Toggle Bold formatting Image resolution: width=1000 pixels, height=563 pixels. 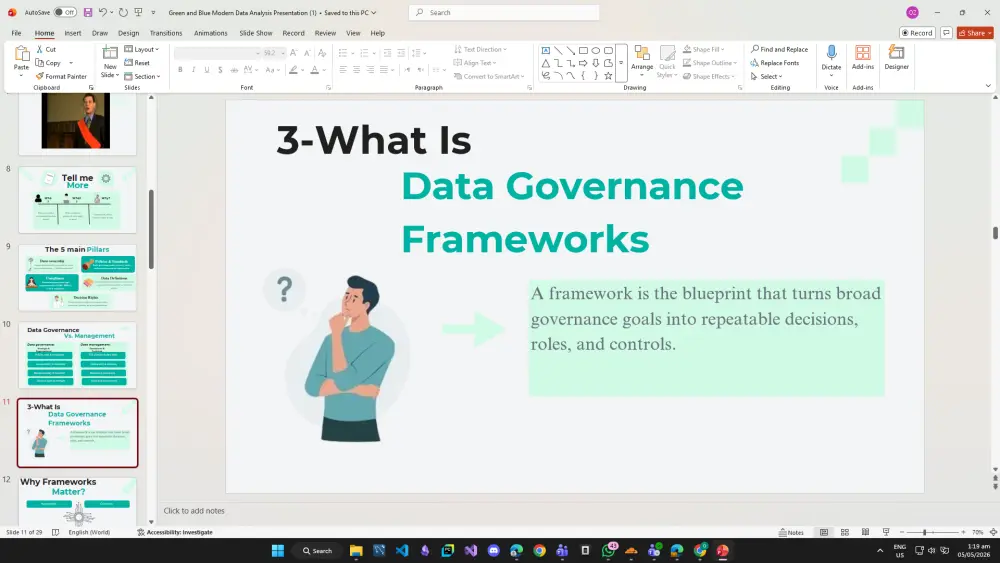[180, 69]
